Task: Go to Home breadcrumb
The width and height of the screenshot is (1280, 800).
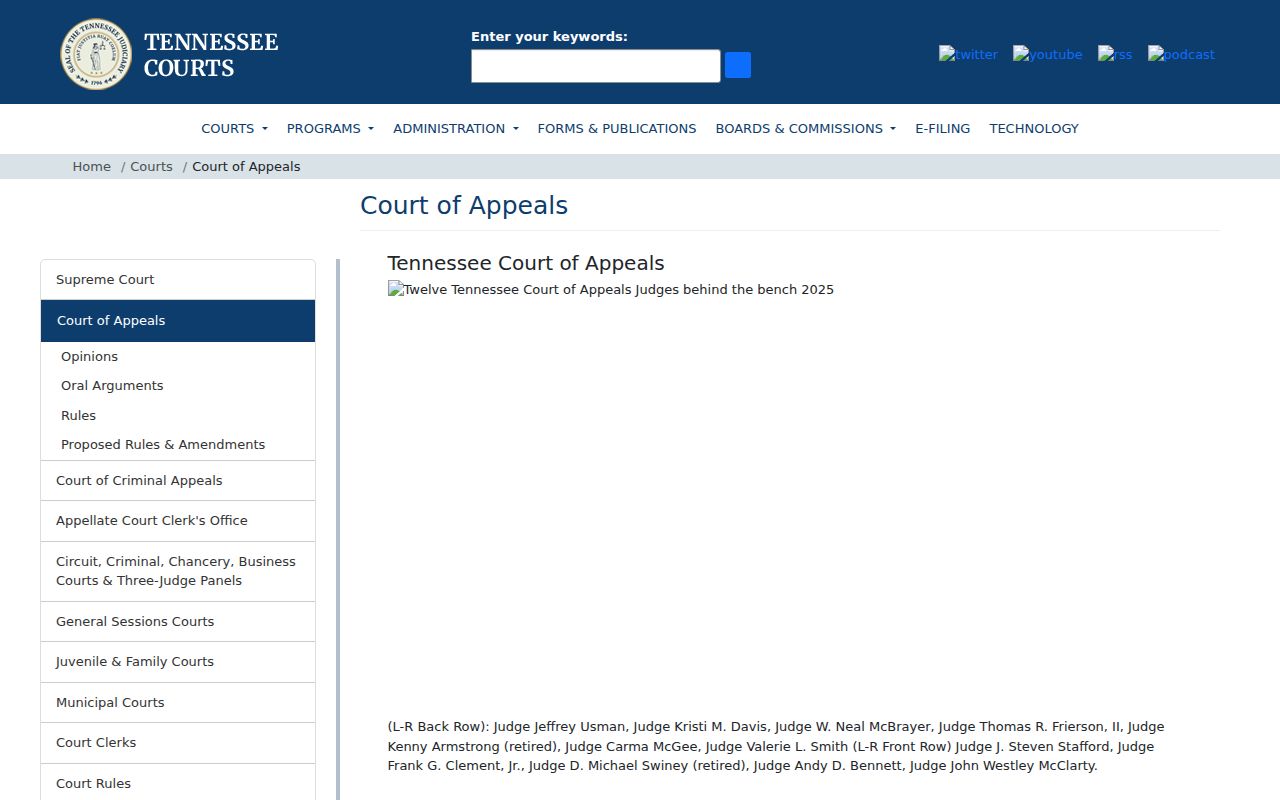Action: click(91, 166)
